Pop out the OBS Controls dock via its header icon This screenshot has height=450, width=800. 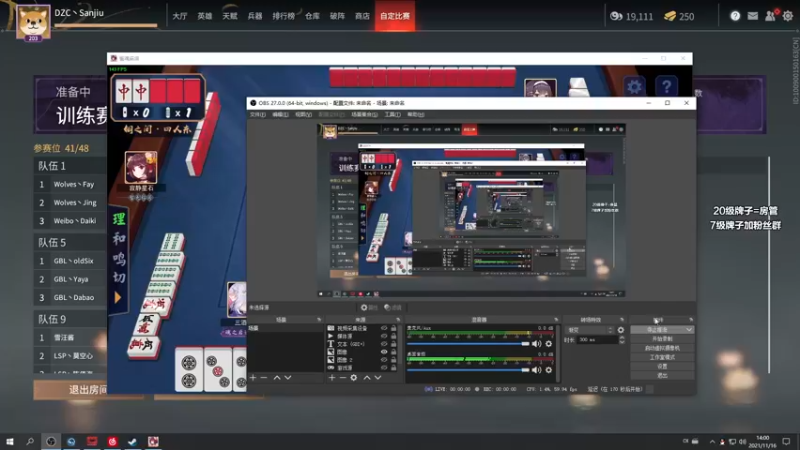[691, 320]
